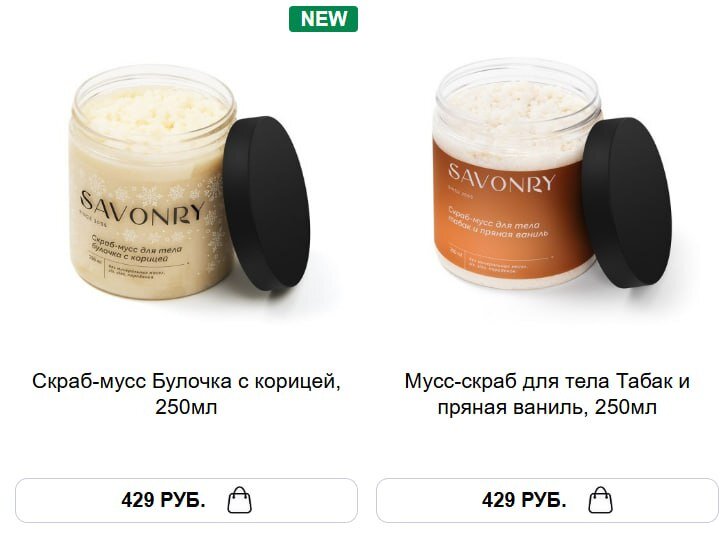Viewport: 727px width, 536px height.
Task: Click the black lid of the orange jar
Action: click(627, 202)
